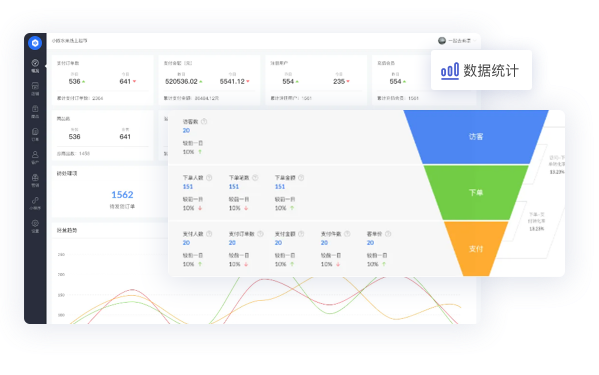This screenshot has height=375, width=599.
Task: Open the 店铺 shop sidebar icon
Action: [x=35, y=89]
